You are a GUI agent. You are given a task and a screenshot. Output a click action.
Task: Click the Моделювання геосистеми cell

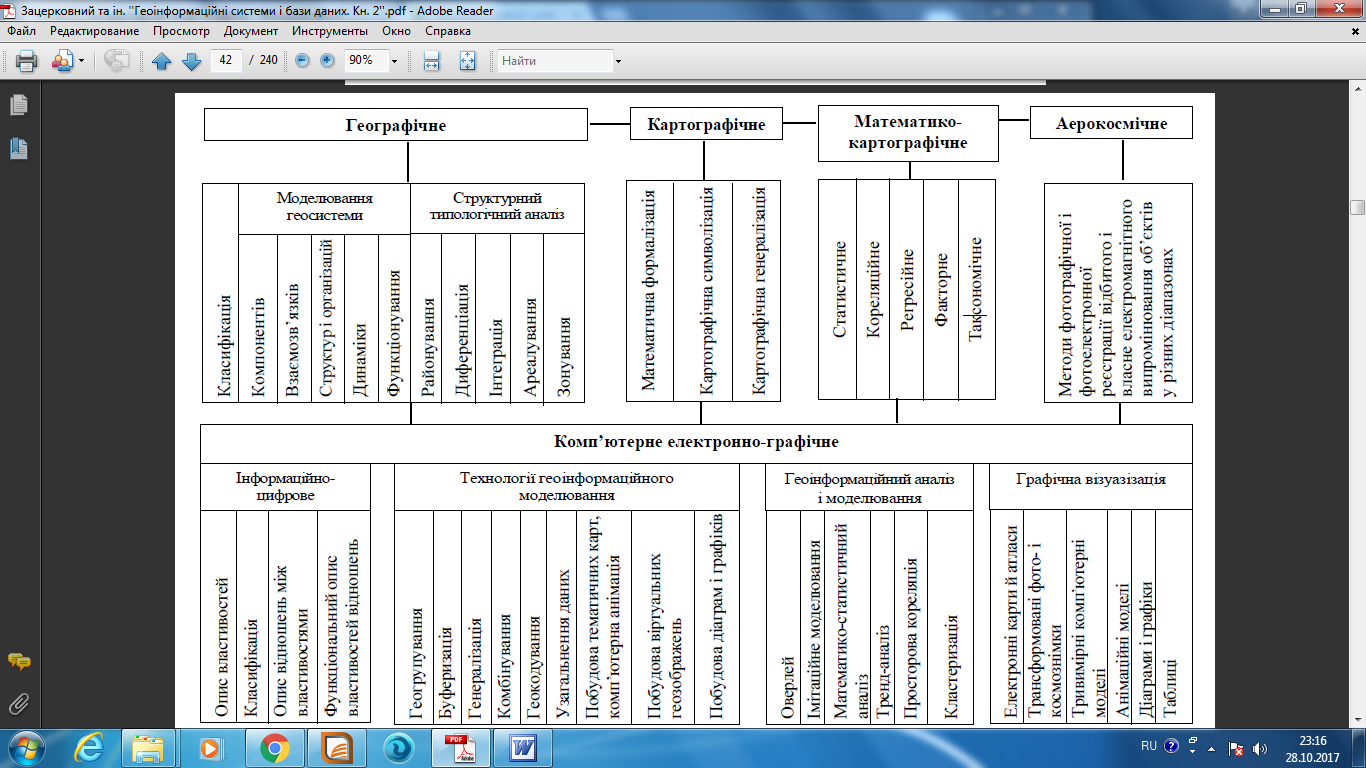click(325, 207)
